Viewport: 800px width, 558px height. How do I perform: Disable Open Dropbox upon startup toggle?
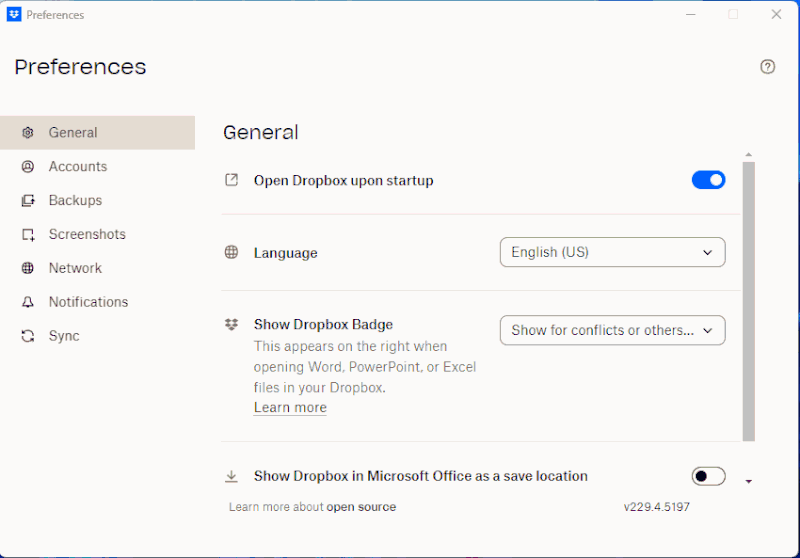[x=708, y=180]
